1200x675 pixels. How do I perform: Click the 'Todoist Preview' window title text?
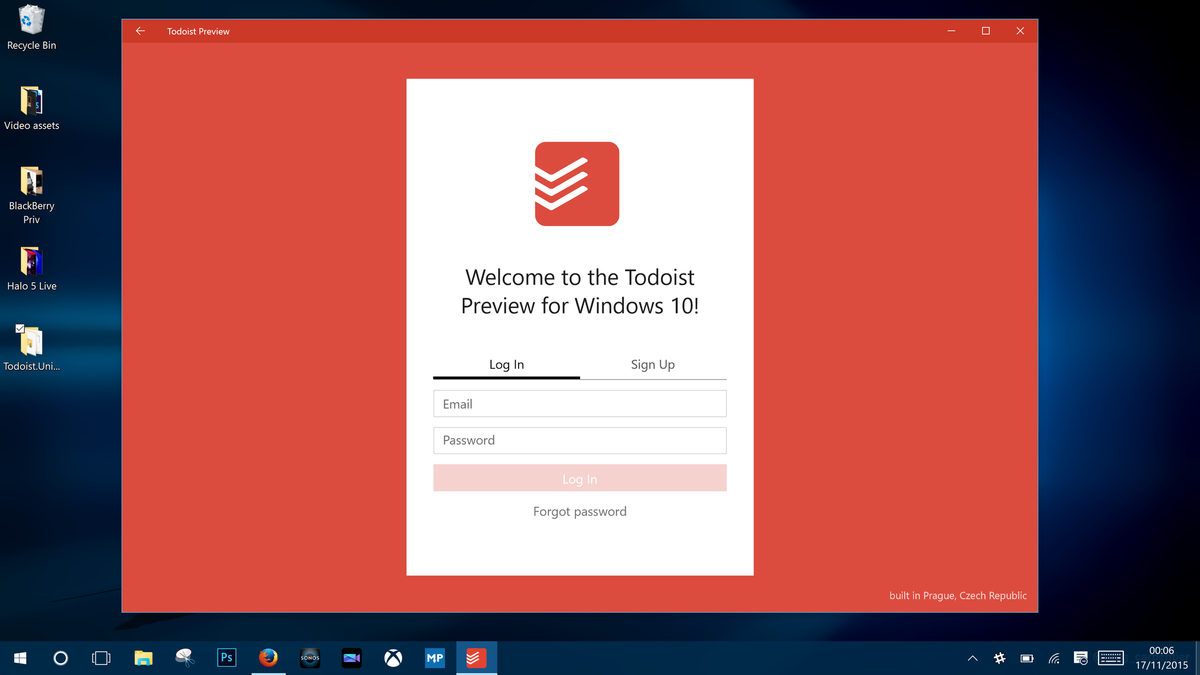pos(198,31)
